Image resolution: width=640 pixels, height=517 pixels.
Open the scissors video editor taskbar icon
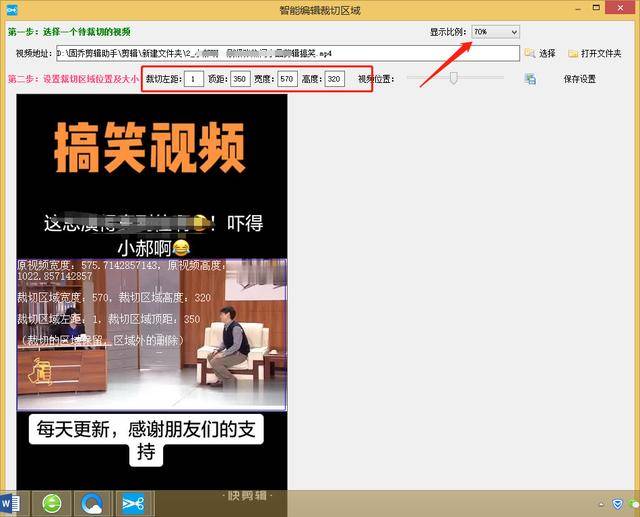tap(133, 504)
